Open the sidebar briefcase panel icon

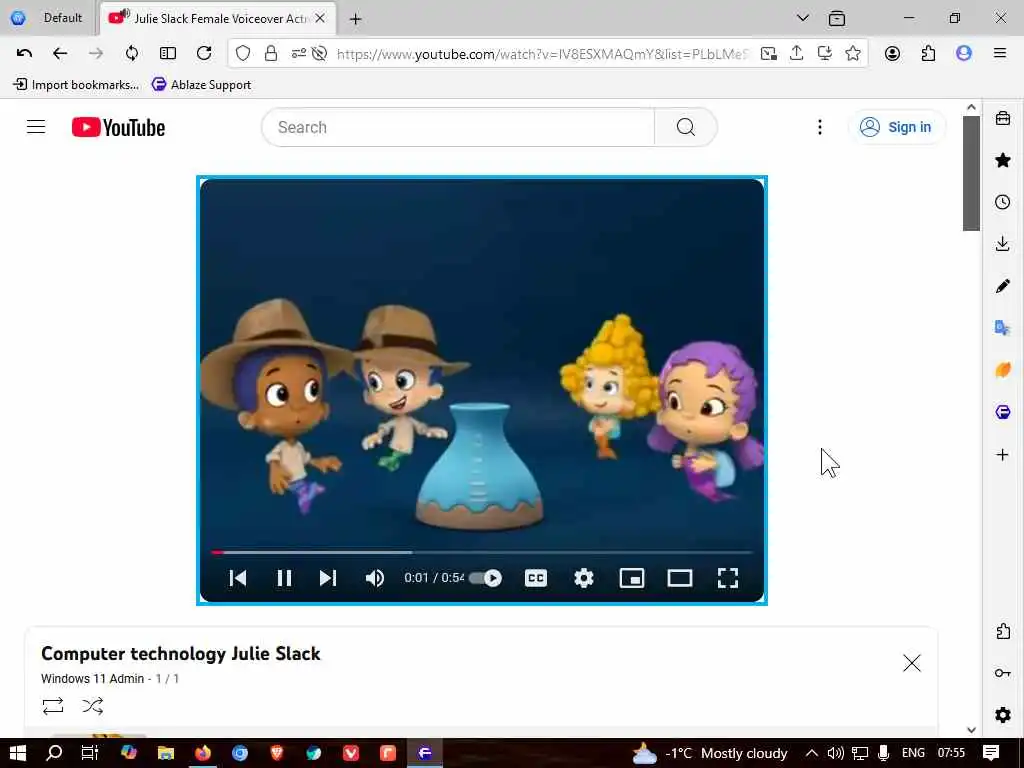click(1003, 118)
